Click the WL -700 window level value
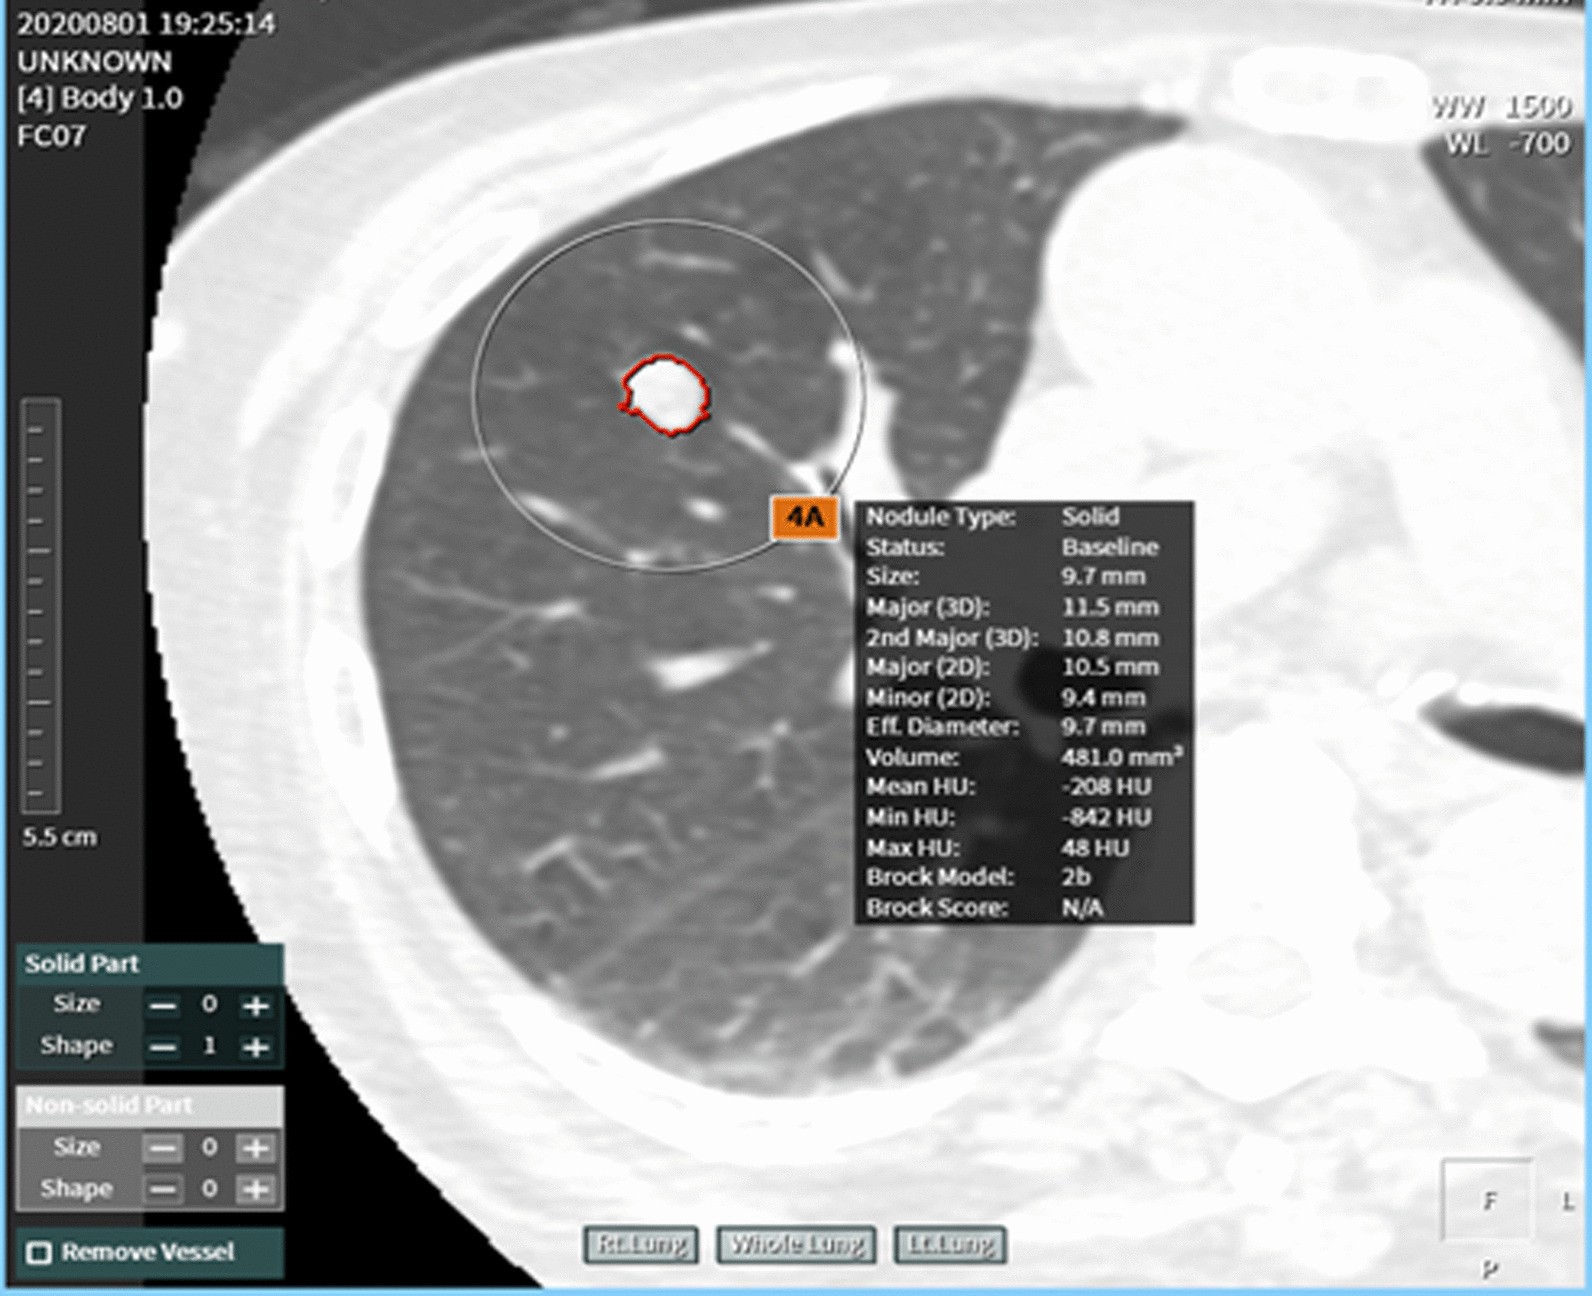1592x1296 pixels. tap(1506, 144)
